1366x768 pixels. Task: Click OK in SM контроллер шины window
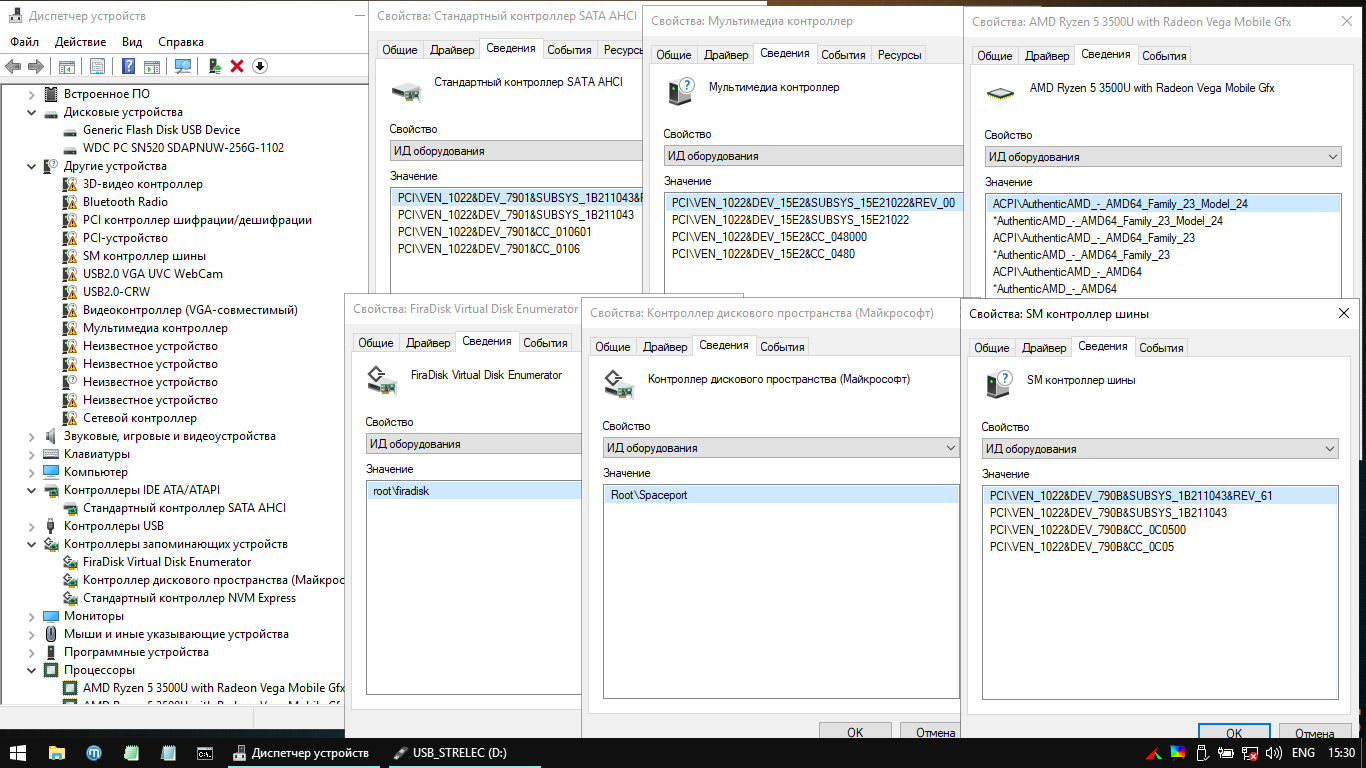point(1234,733)
